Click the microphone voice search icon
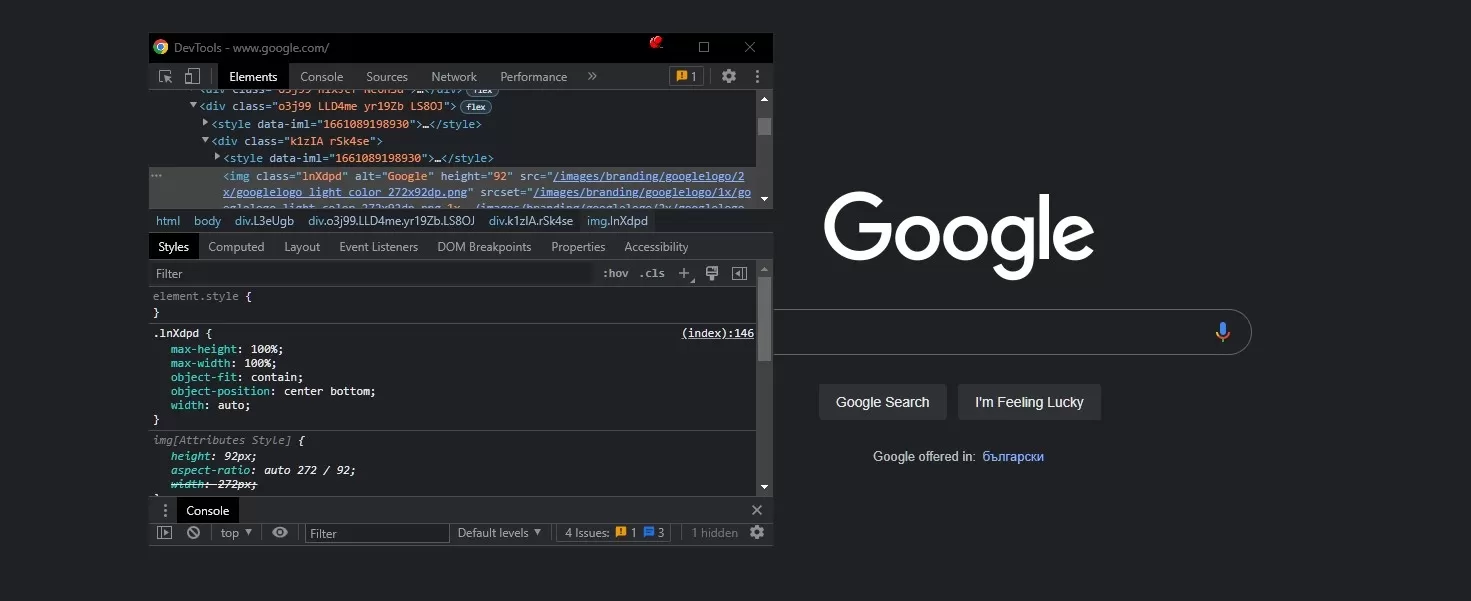1471x601 pixels. click(1222, 332)
